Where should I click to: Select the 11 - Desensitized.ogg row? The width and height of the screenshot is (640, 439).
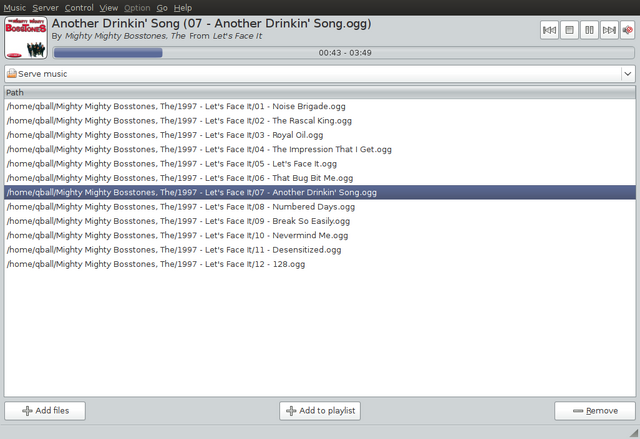pos(320,250)
